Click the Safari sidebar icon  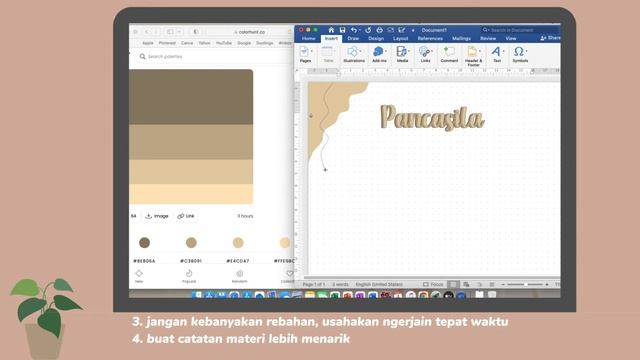tap(170, 32)
